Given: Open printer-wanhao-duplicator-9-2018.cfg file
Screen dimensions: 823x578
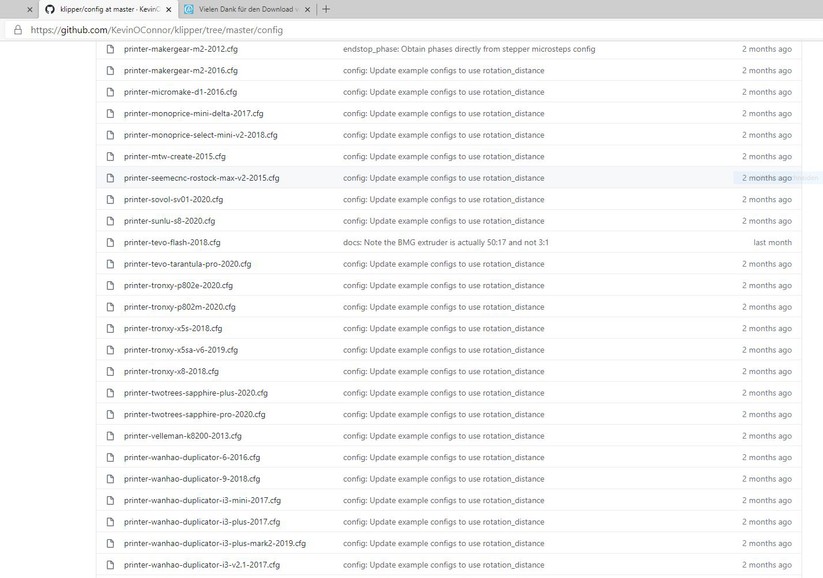Looking at the screenshot, I should click(x=192, y=479).
